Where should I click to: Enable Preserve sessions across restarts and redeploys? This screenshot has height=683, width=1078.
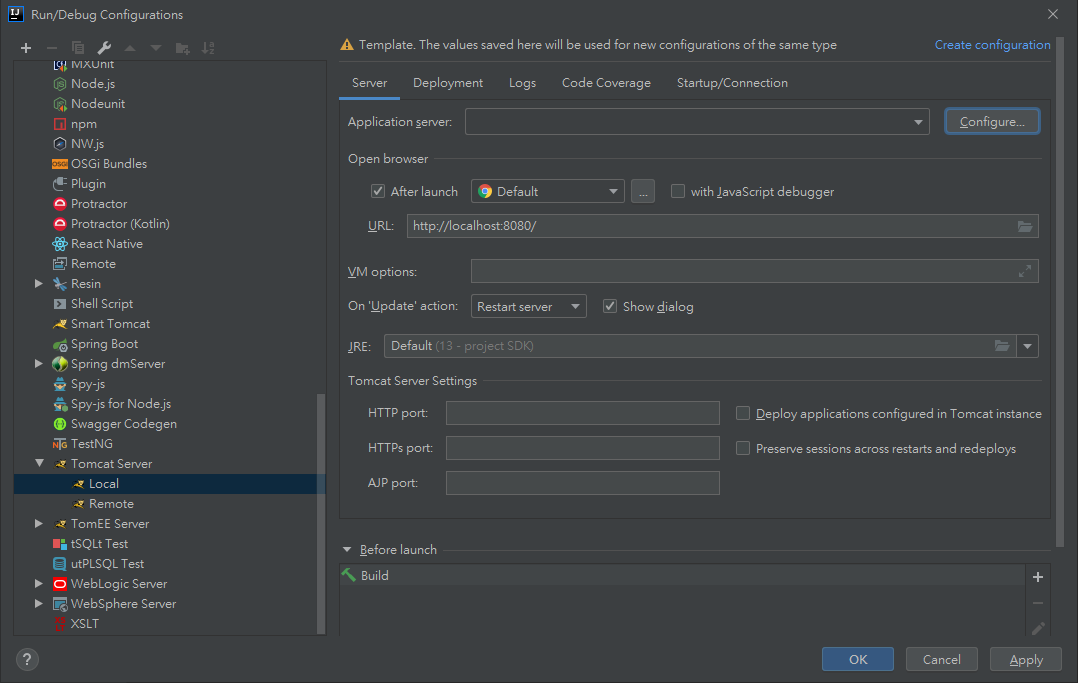742,448
